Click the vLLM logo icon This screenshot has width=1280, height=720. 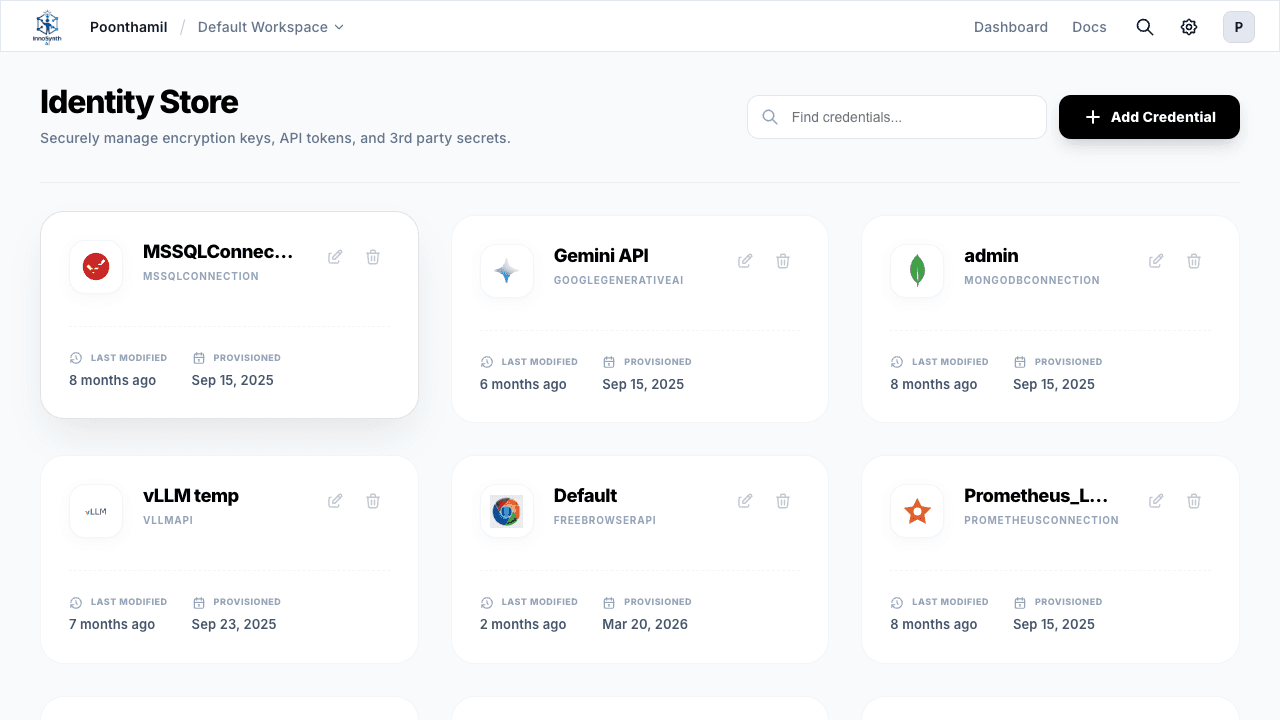coord(96,511)
